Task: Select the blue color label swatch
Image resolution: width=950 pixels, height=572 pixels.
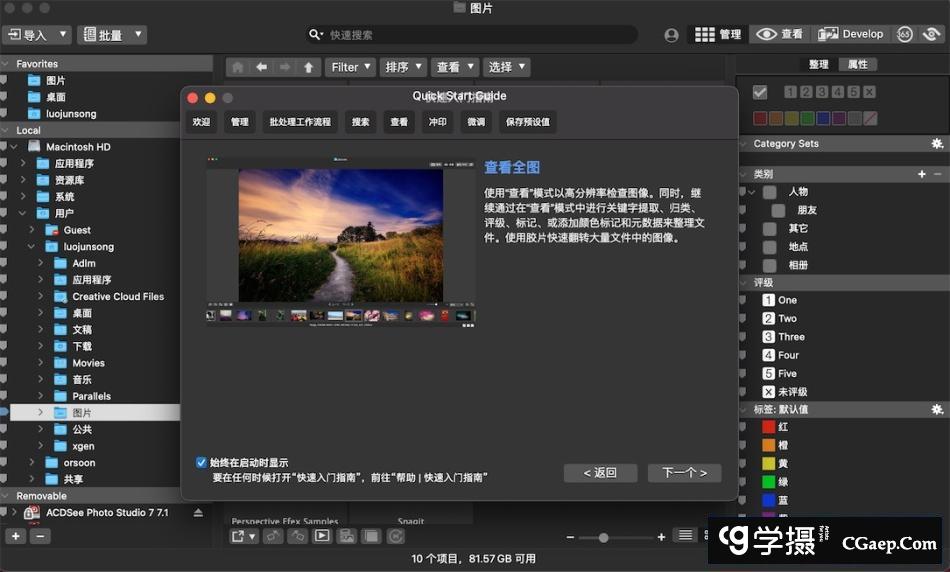Action: coord(822,118)
